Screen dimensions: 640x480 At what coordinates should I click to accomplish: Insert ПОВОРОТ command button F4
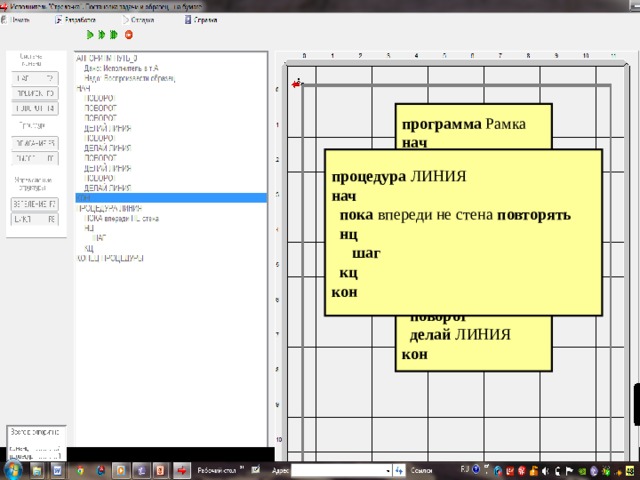(35, 109)
